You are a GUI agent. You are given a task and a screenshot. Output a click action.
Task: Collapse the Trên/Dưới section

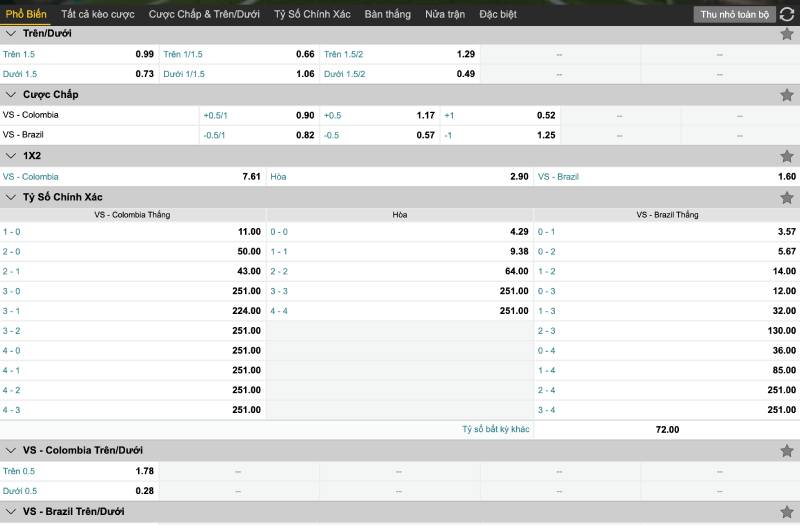[x=12, y=34]
